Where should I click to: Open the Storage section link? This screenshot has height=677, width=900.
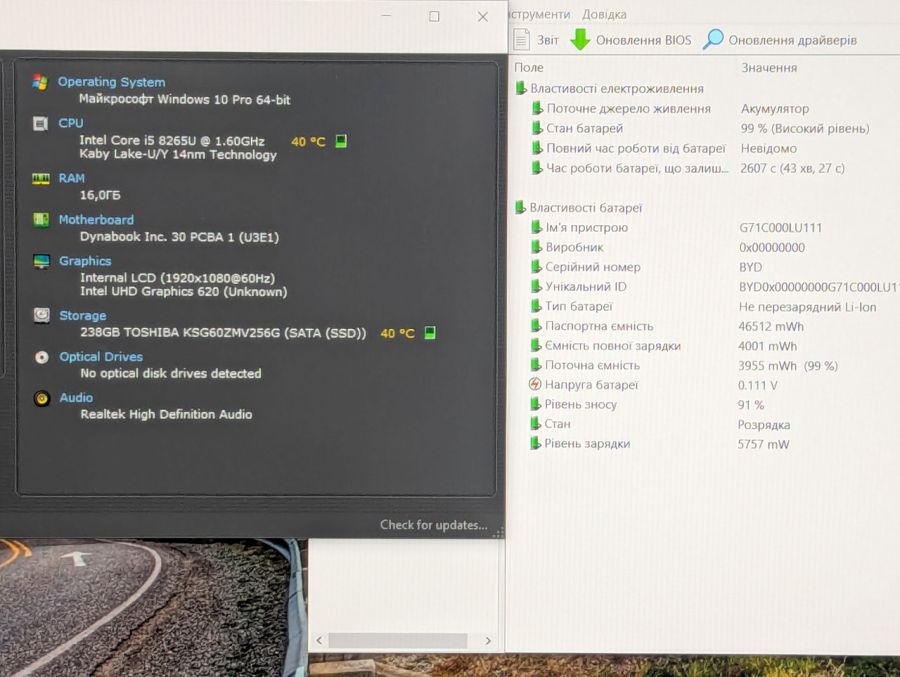[83, 316]
